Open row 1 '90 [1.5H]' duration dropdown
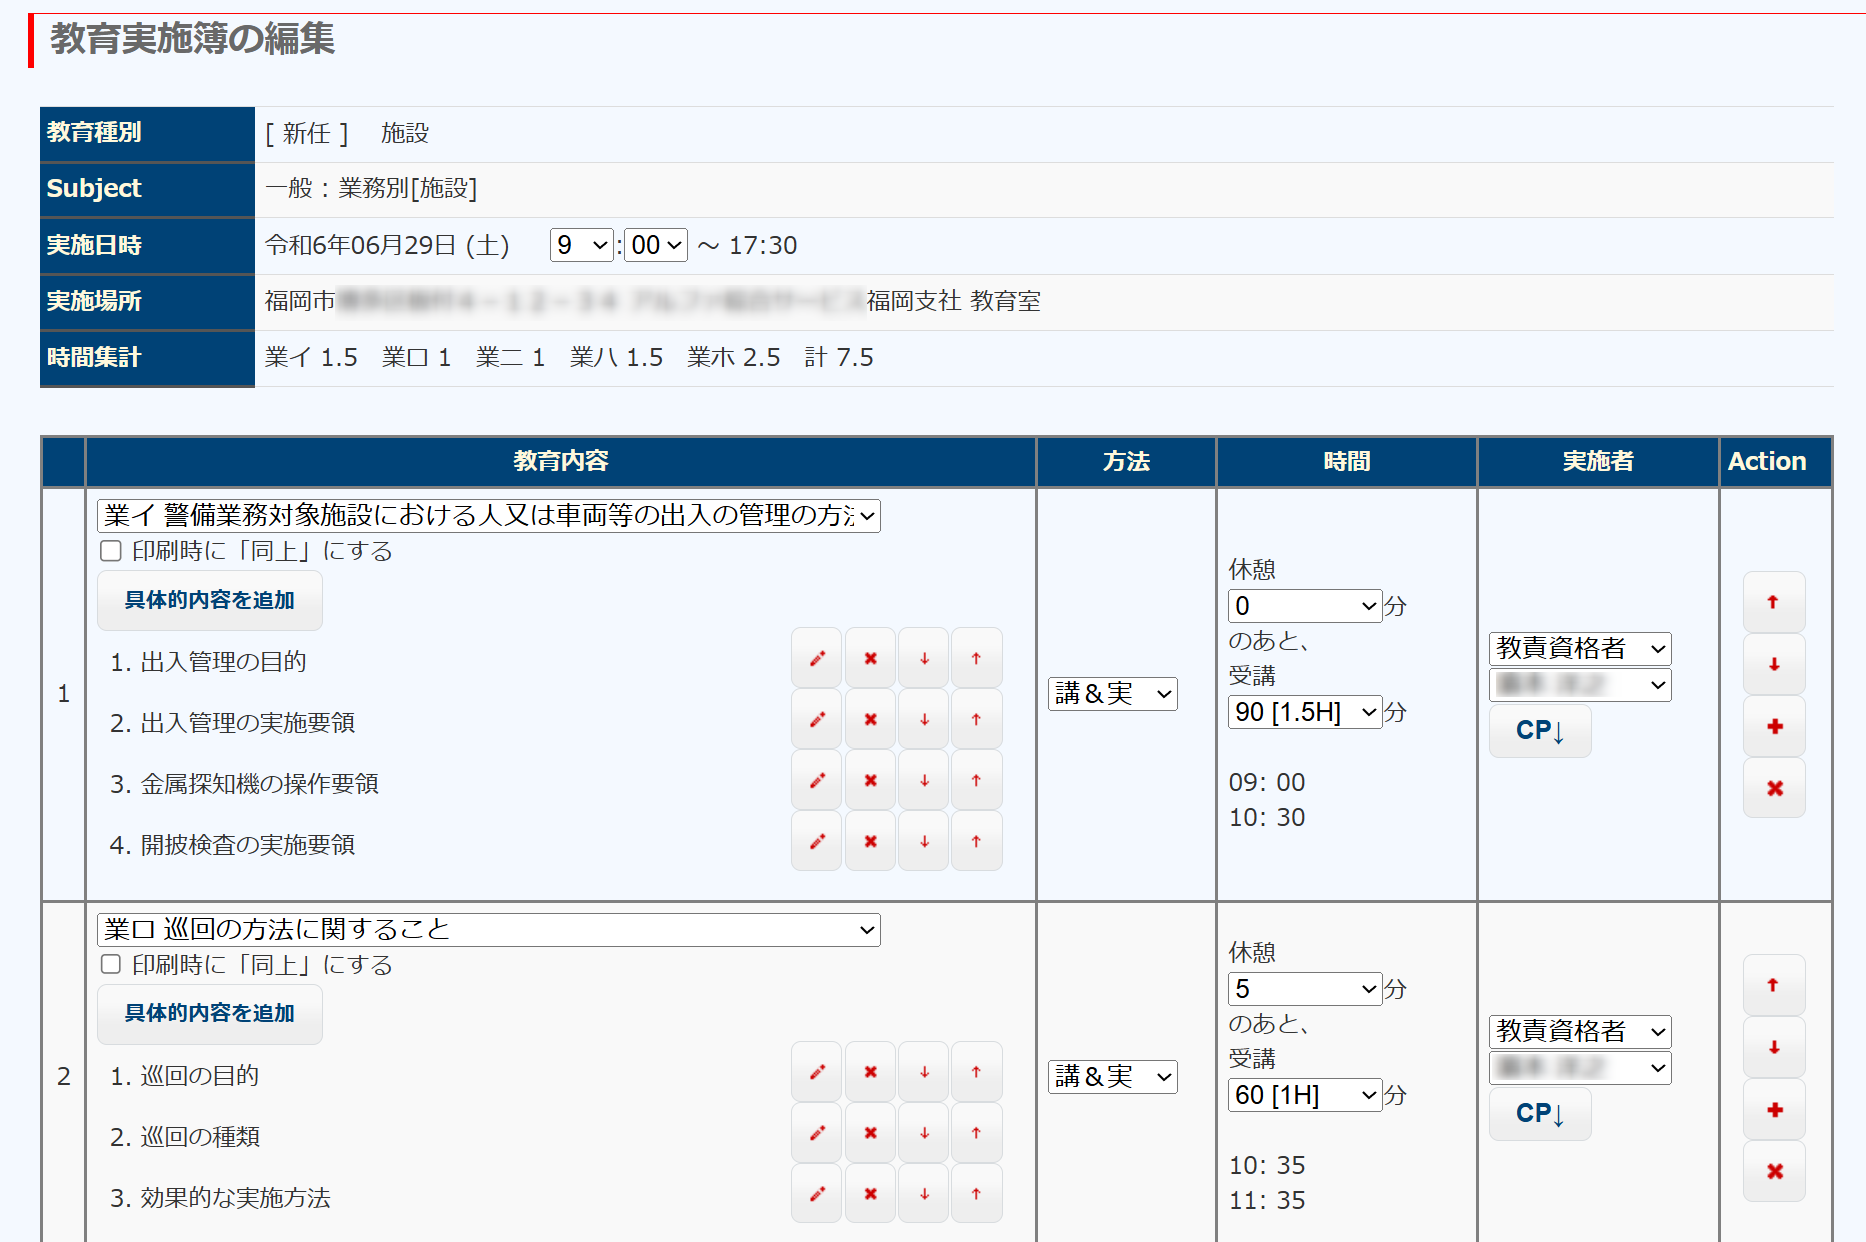1866x1242 pixels. tap(1304, 712)
